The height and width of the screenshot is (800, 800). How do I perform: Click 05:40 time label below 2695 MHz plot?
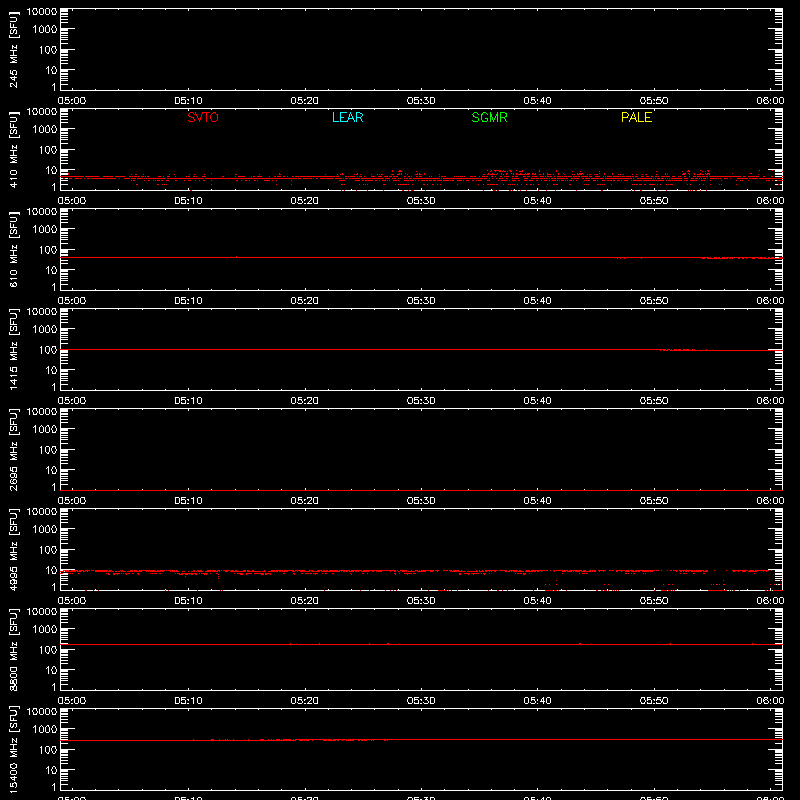tap(537, 501)
